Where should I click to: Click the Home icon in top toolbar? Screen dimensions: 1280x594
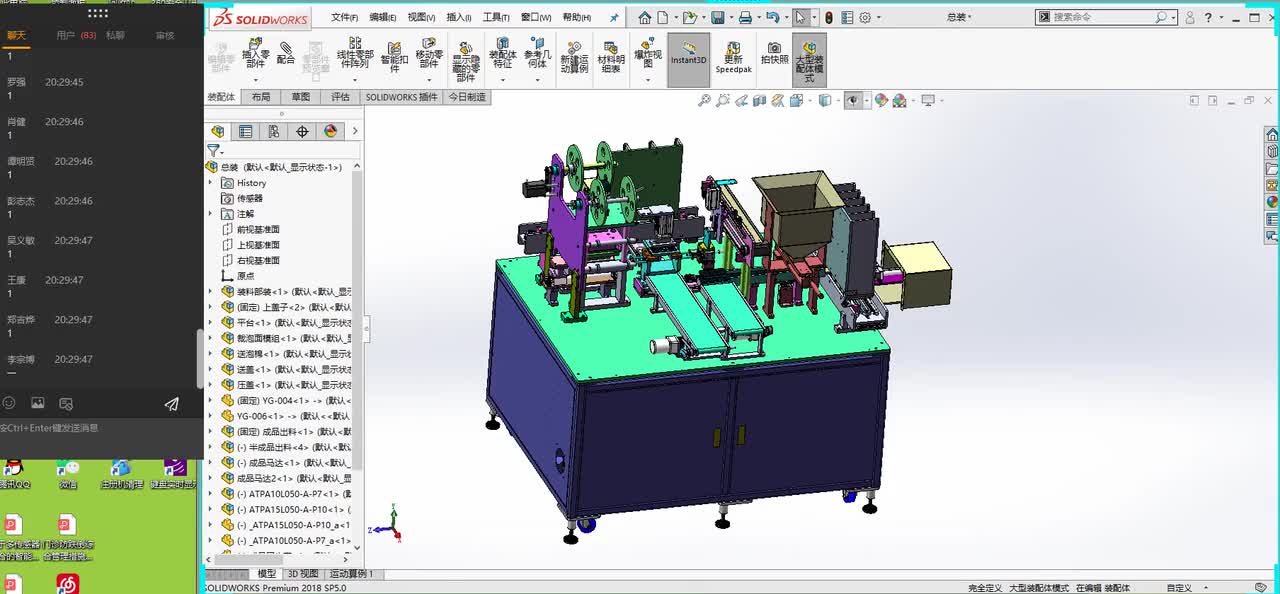pos(645,17)
